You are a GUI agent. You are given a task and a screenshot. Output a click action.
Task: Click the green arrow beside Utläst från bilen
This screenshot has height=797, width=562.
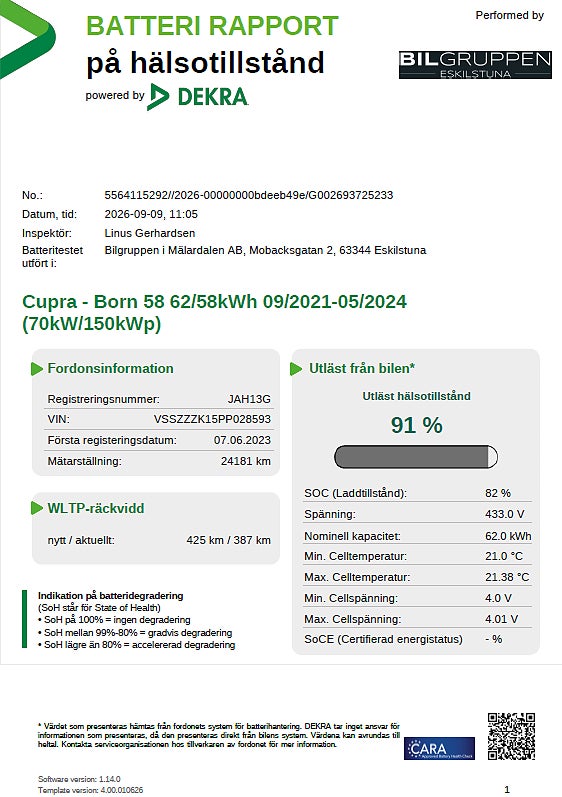296,369
